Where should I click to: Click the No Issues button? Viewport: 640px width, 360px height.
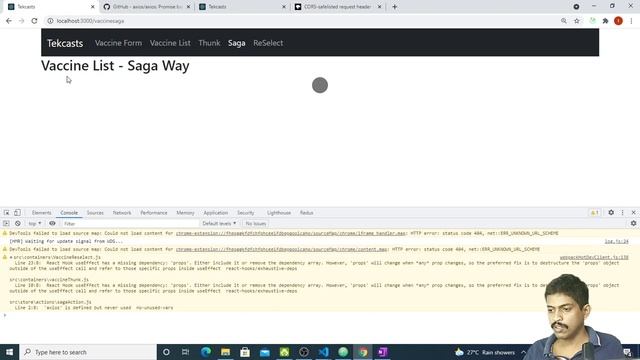click(x=256, y=224)
